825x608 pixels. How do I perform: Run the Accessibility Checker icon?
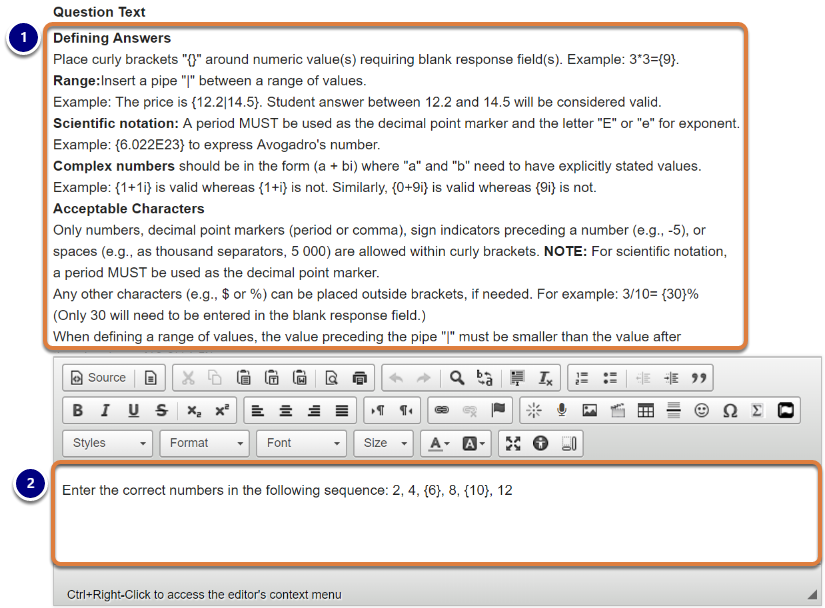pos(540,443)
